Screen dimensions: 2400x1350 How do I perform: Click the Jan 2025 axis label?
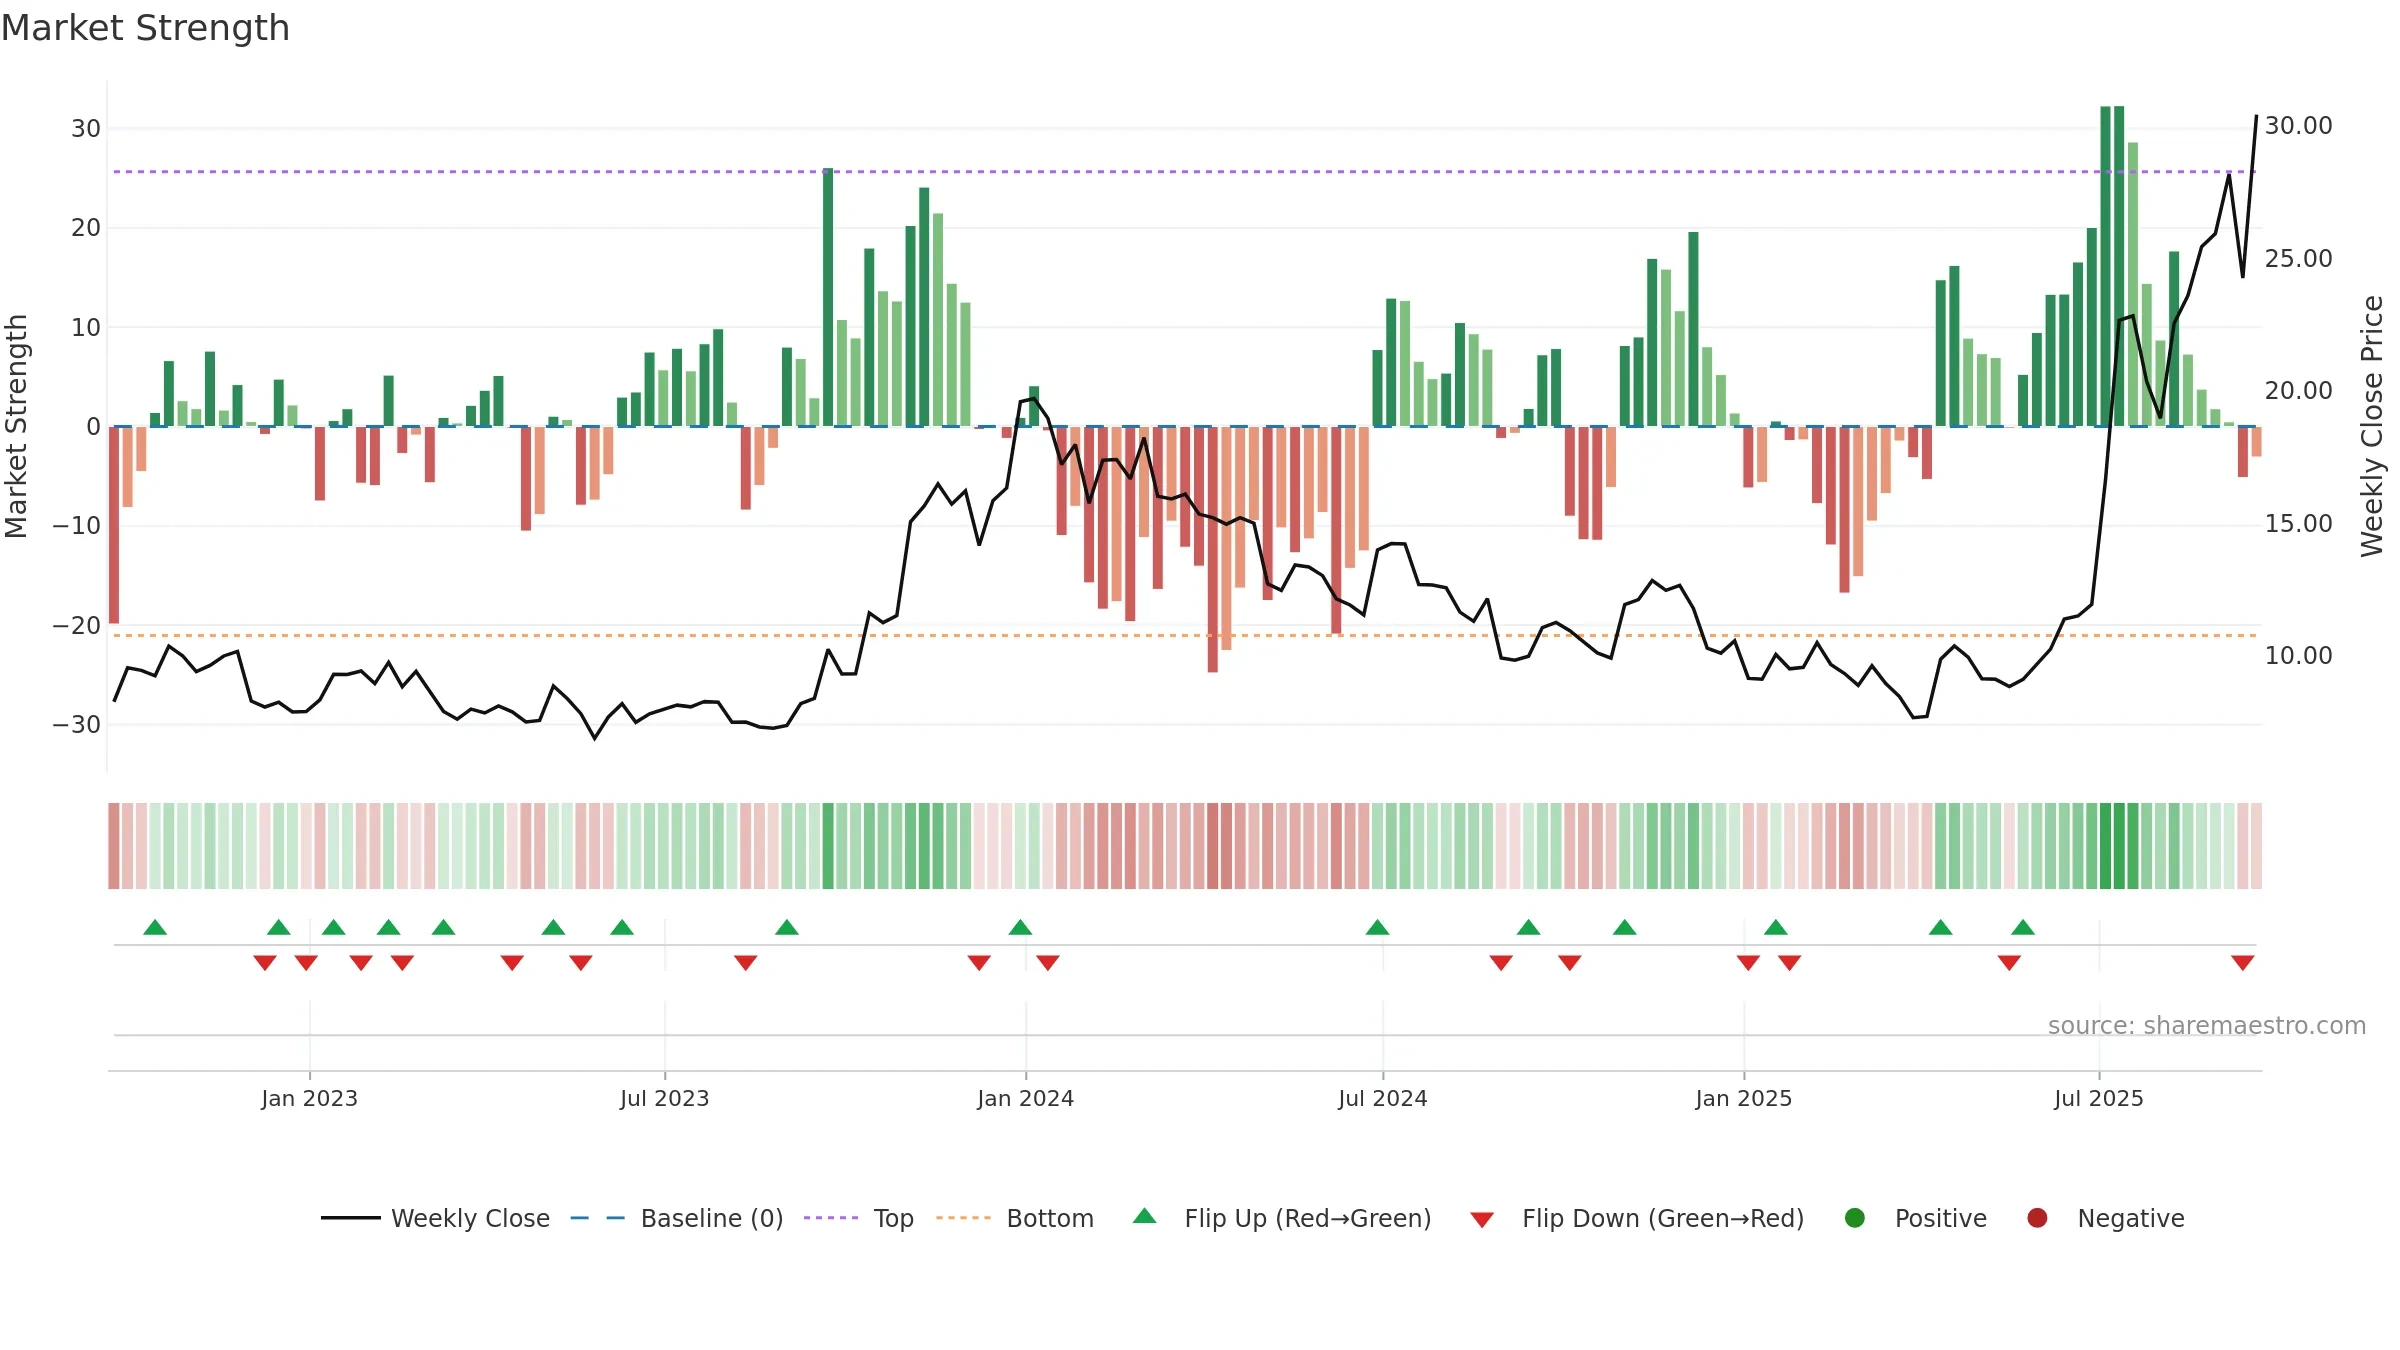[1743, 1098]
